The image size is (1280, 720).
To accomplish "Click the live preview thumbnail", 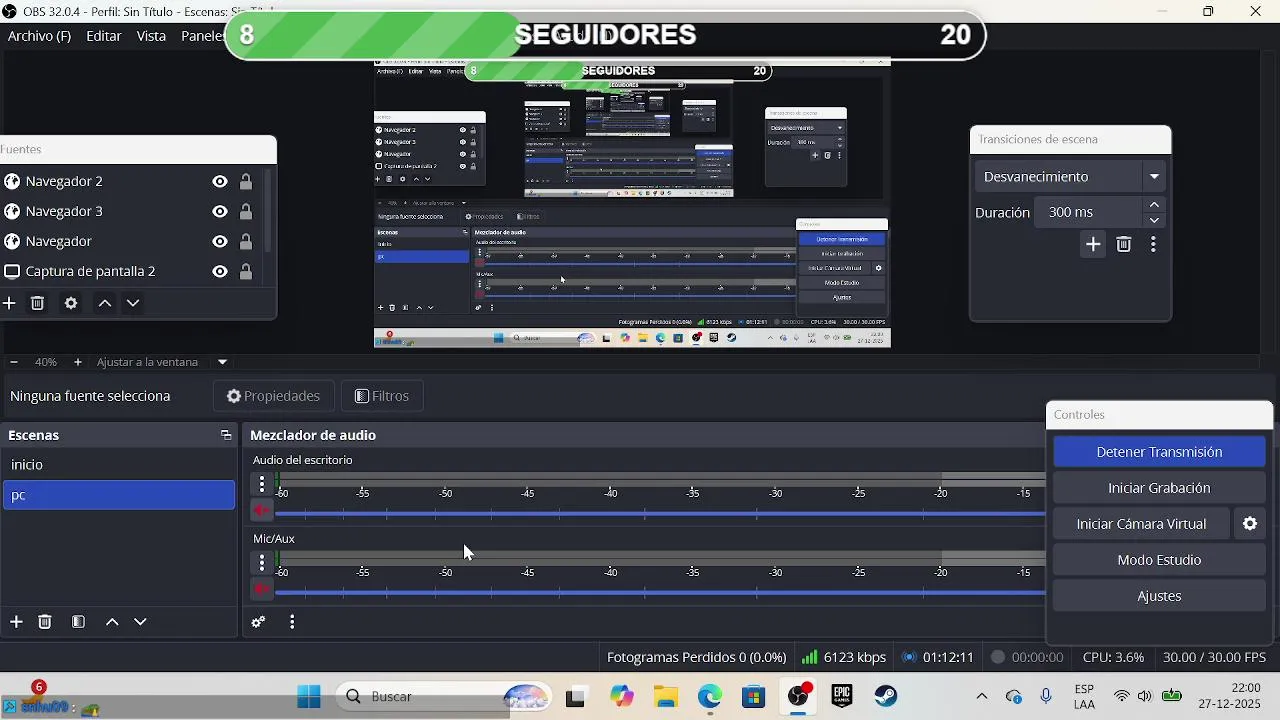I will (632, 203).
